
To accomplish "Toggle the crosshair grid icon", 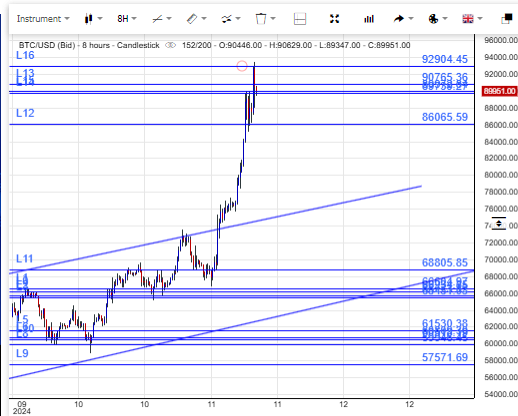I will (x=300, y=19).
